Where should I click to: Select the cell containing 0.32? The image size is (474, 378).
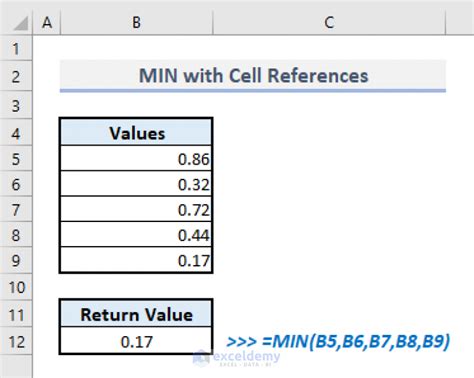[136, 184]
